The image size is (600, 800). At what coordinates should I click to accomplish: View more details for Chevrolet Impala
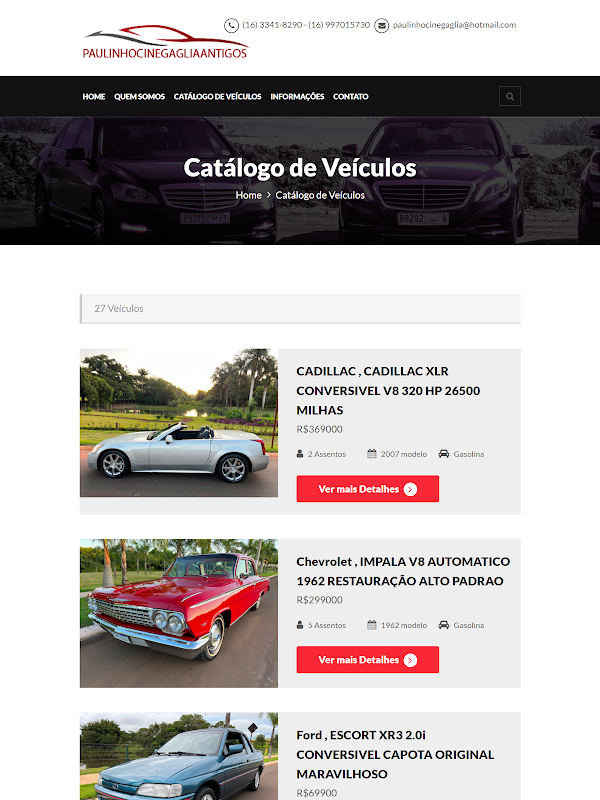coord(367,660)
